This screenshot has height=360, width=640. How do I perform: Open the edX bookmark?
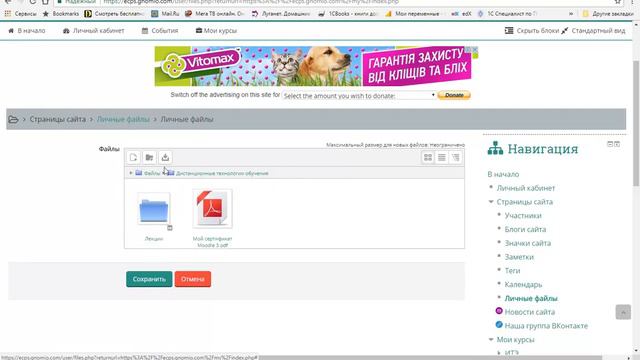[462, 13]
